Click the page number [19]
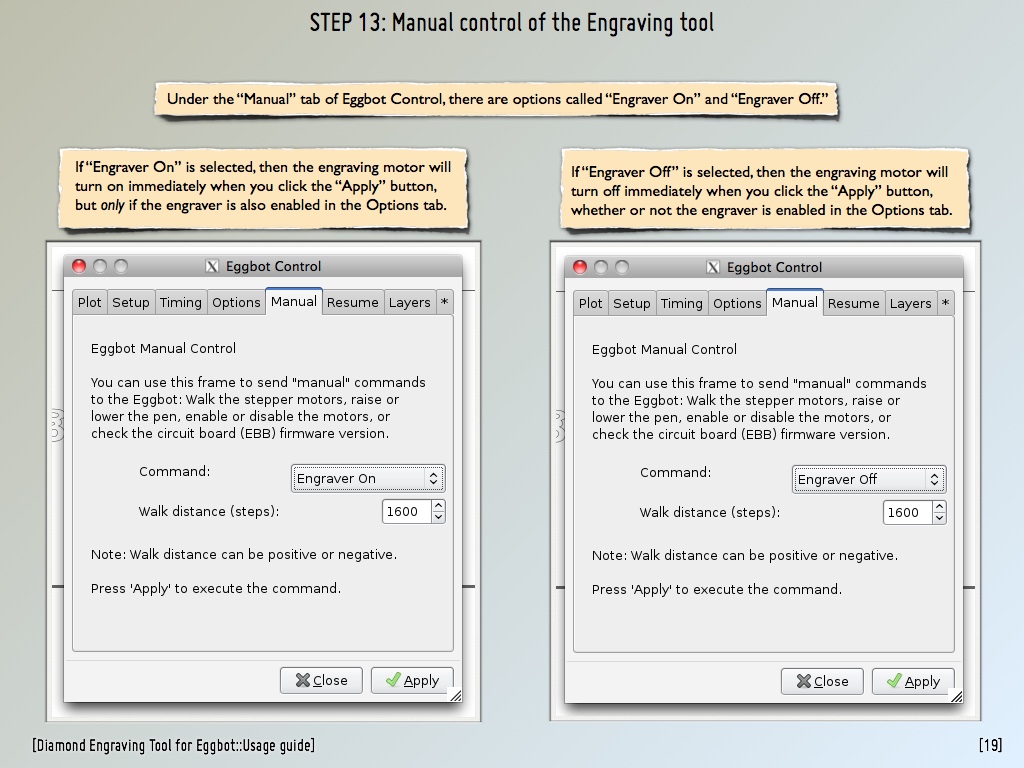Screen dimensions: 1024x768 tap(990, 745)
